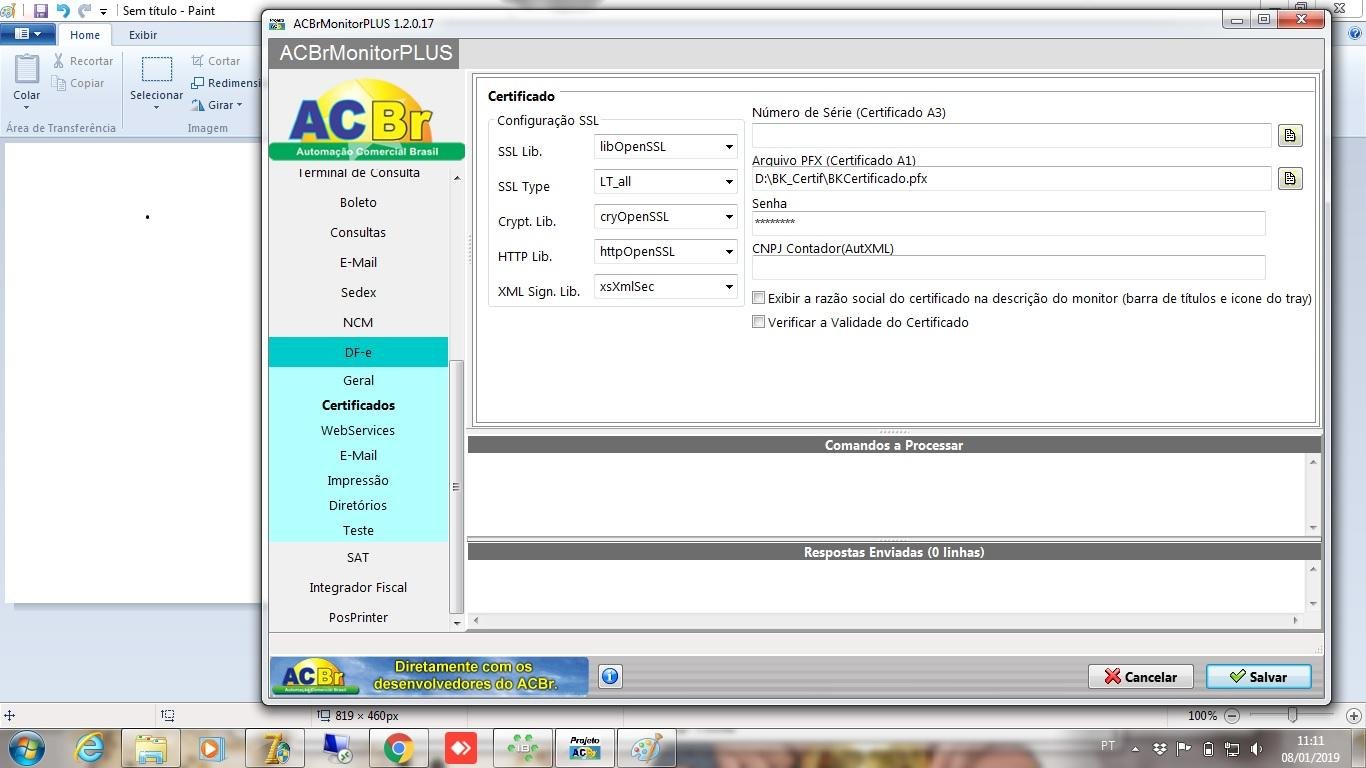Open WebServices under DF-e
1366x768 pixels.
tap(358, 430)
